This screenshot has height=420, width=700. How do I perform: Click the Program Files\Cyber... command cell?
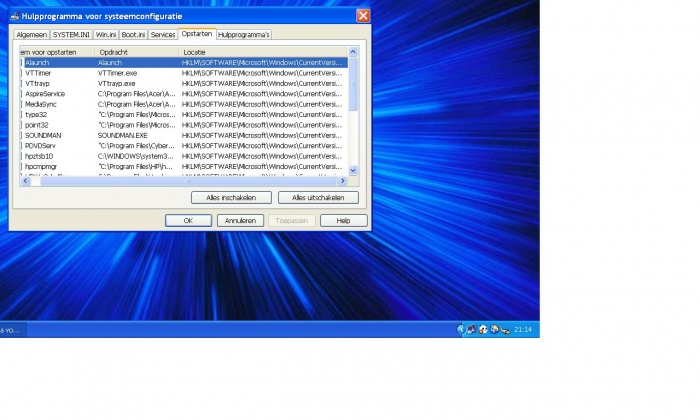tap(136, 146)
